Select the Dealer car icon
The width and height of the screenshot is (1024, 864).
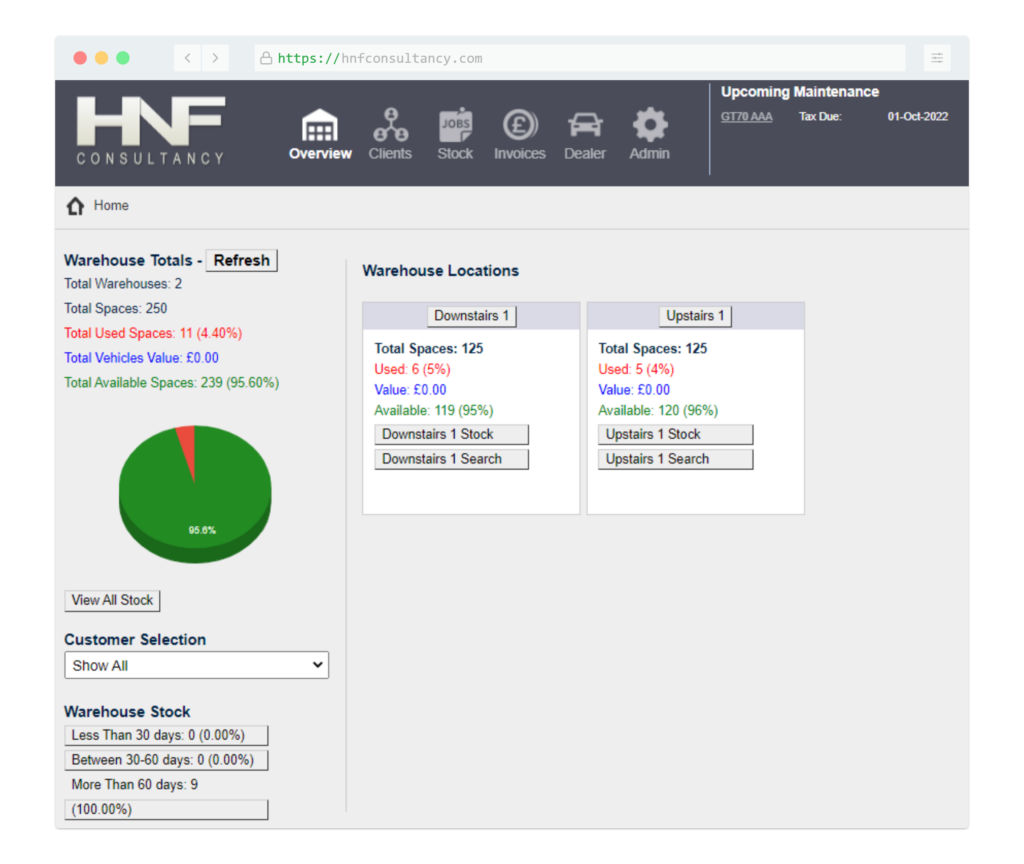585,126
